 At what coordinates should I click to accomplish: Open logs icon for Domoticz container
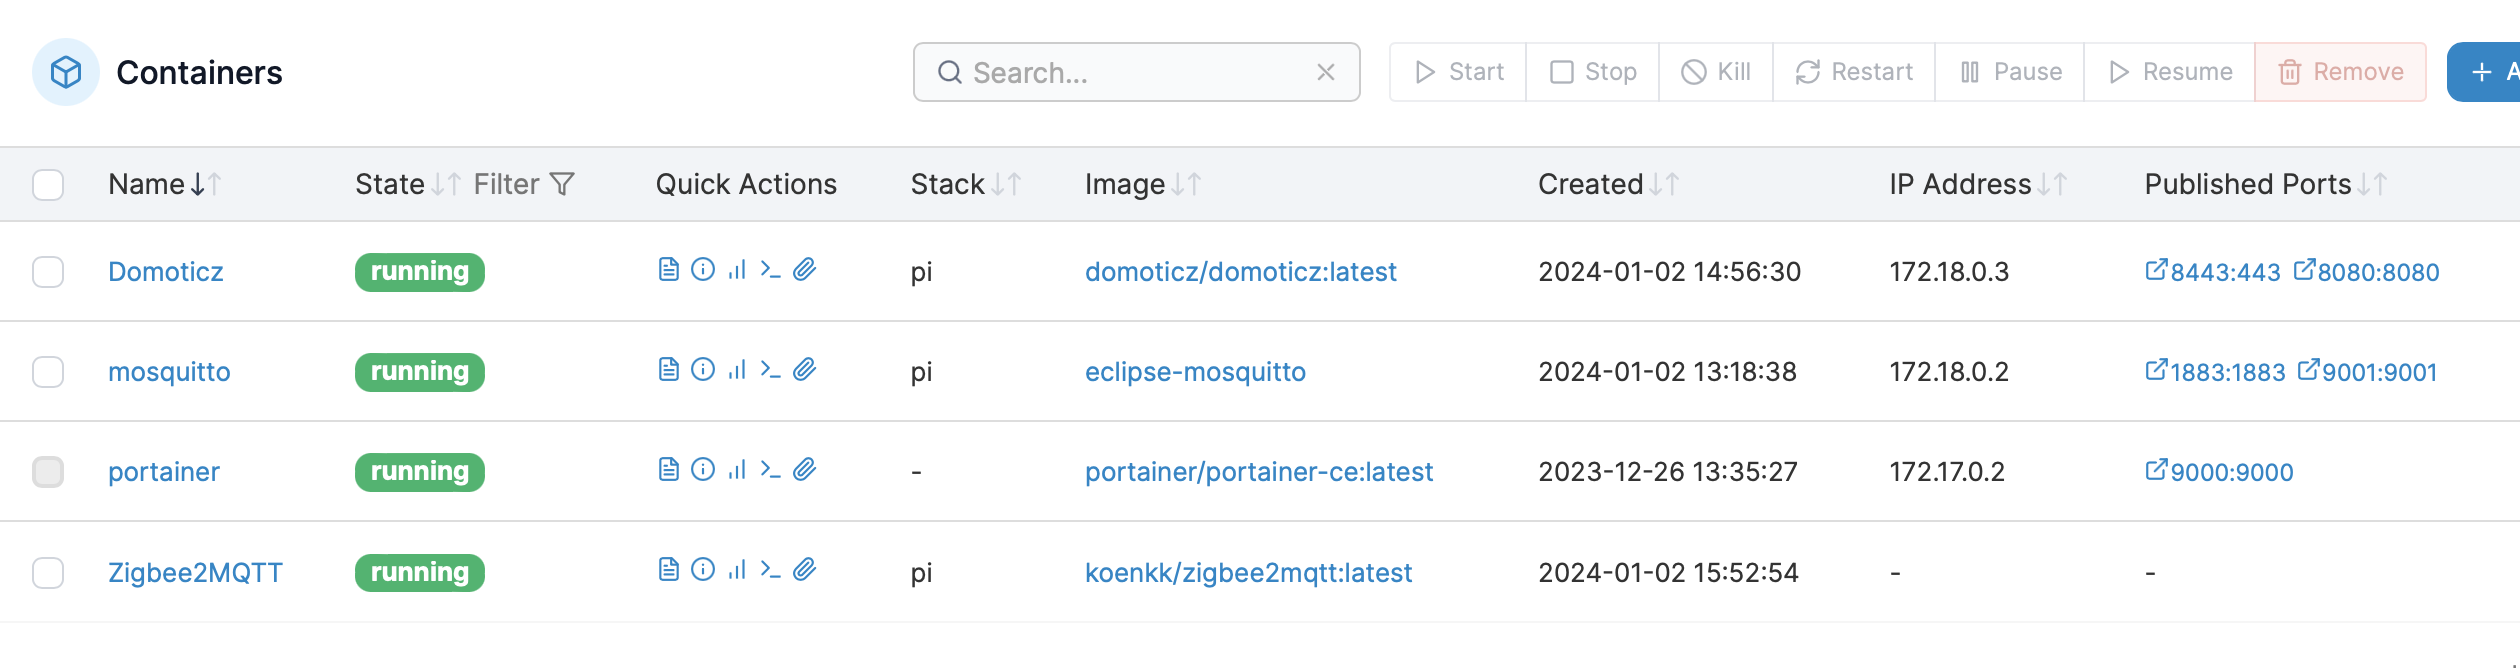click(x=669, y=270)
